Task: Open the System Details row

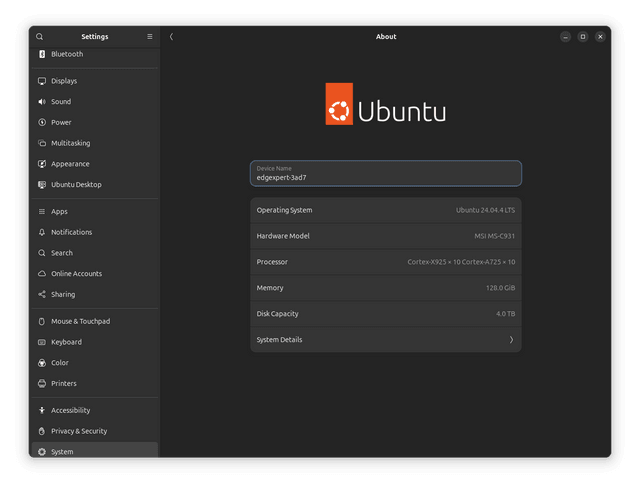Action: pos(386,340)
